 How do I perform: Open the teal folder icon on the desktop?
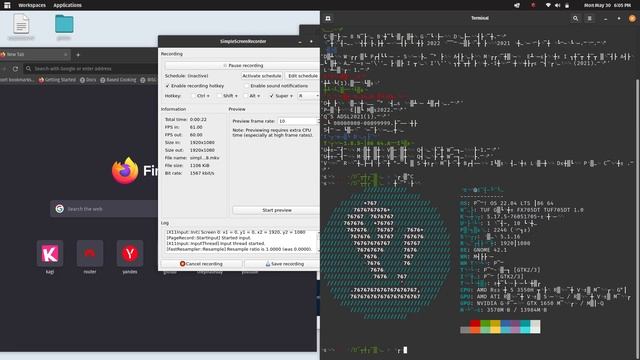64,24
